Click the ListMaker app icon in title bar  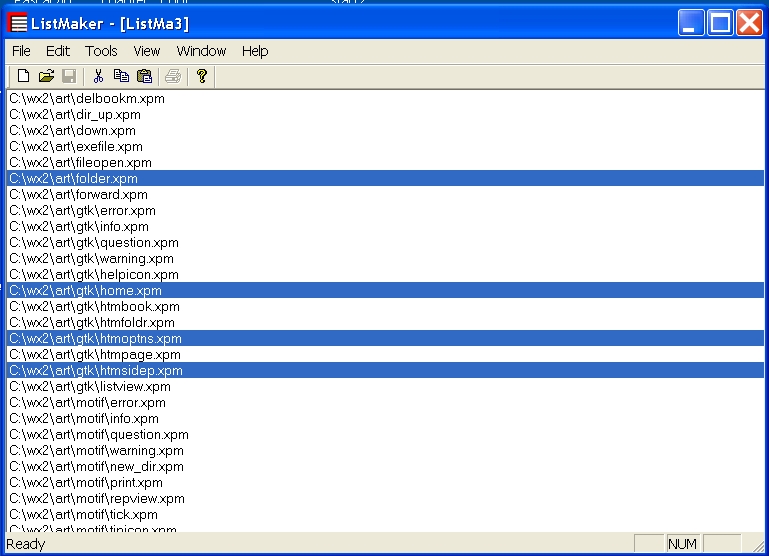pyautogui.click(x=18, y=23)
